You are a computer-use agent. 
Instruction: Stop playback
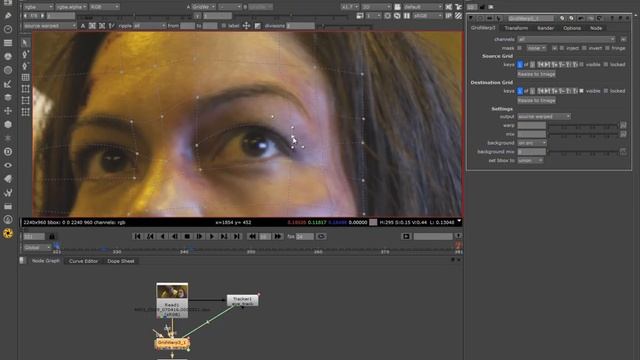click(187, 236)
